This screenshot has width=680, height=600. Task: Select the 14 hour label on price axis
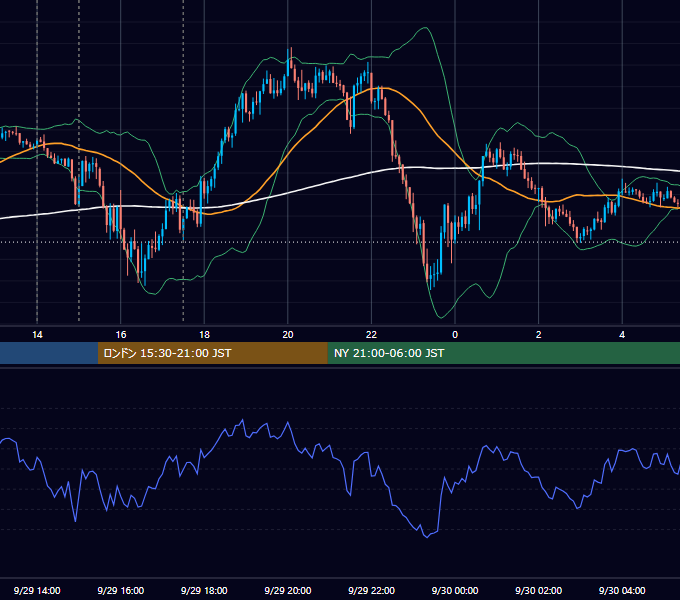(37, 335)
